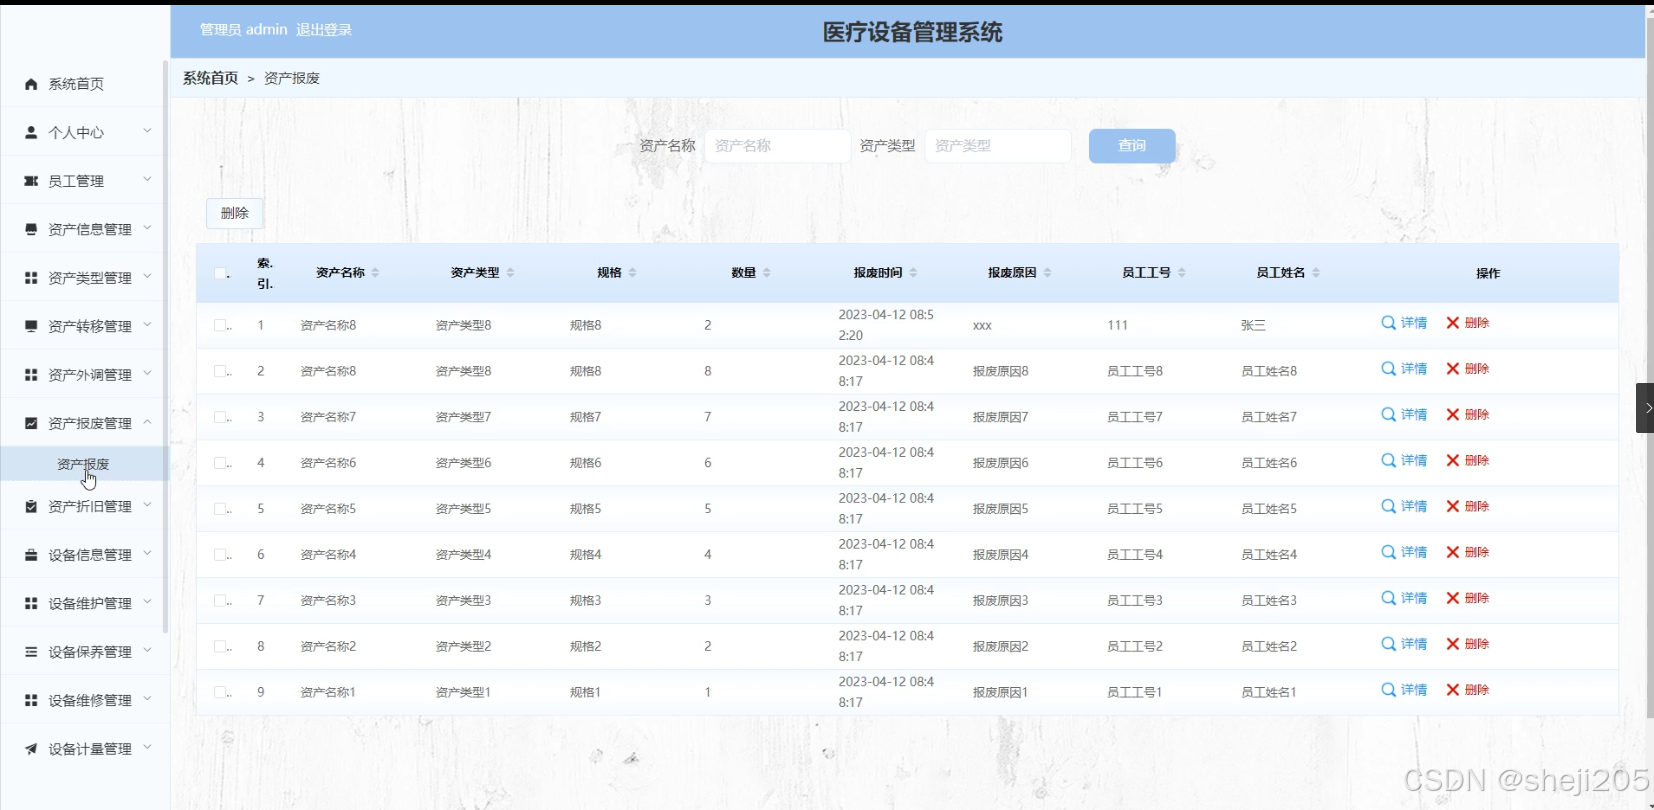Click the monitor icon next to 资产转移管理
The width and height of the screenshot is (1654, 810).
(31, 326)
